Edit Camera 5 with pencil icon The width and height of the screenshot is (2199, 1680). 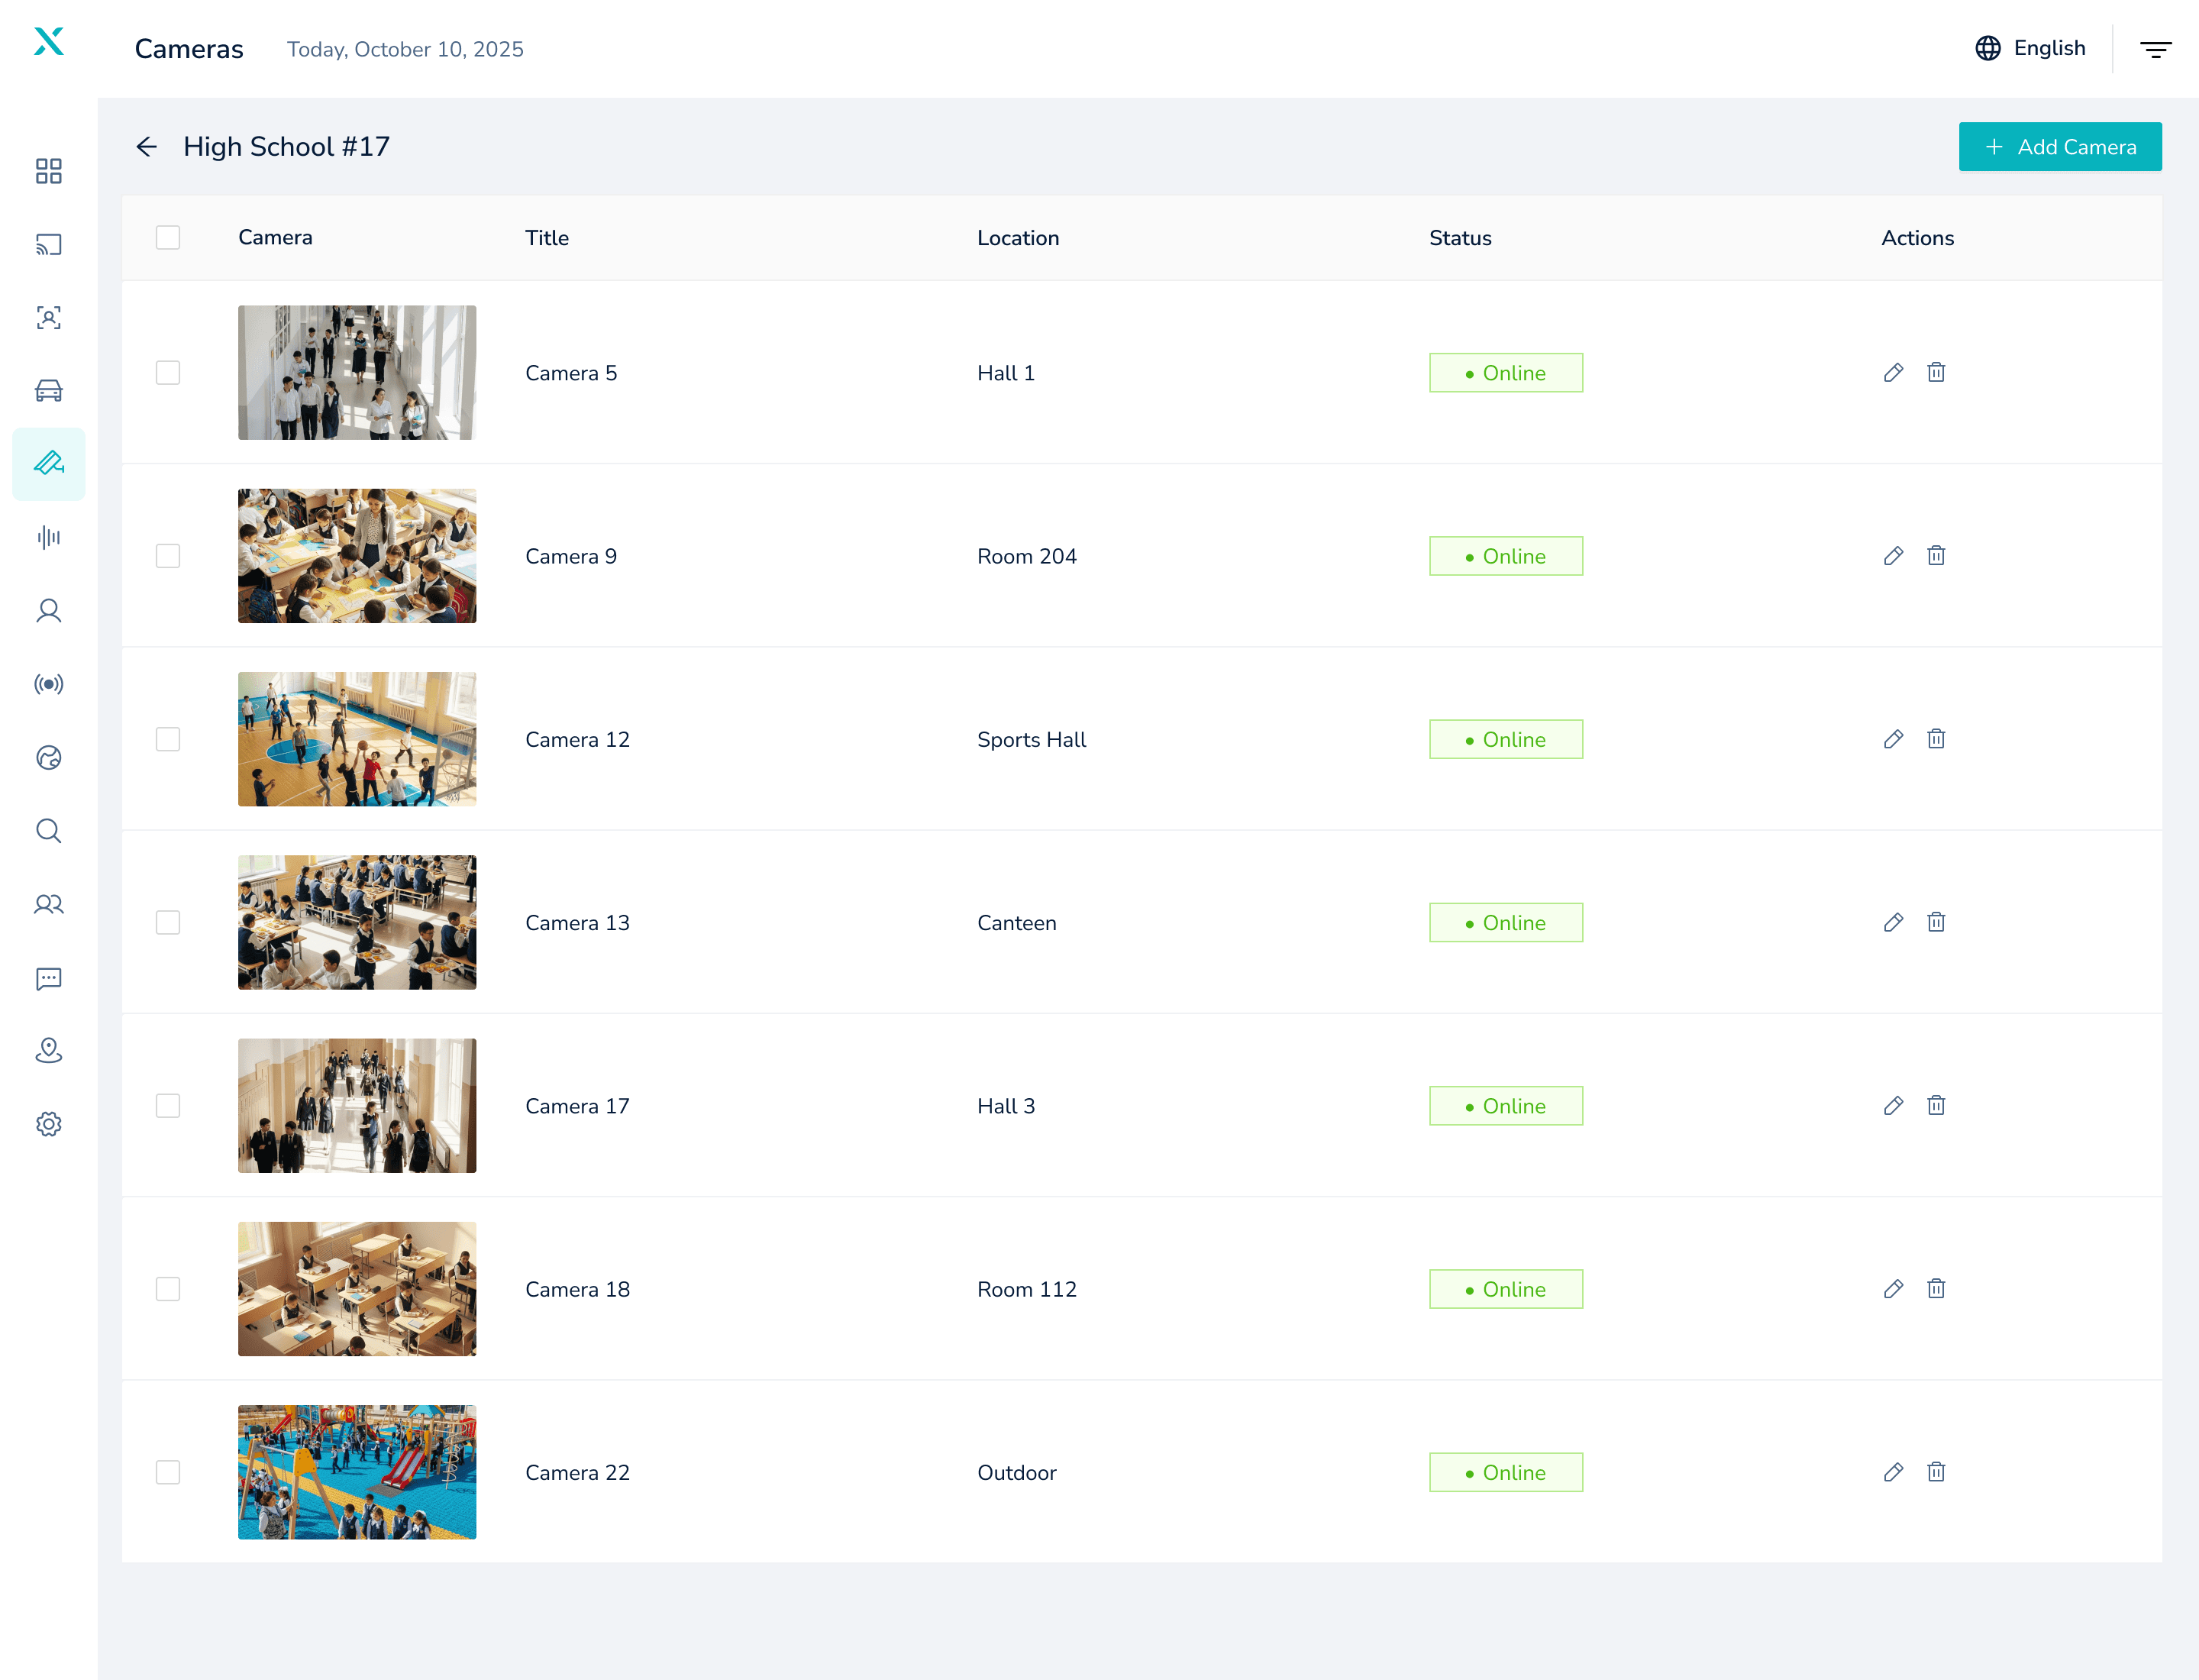(1892, 373)
